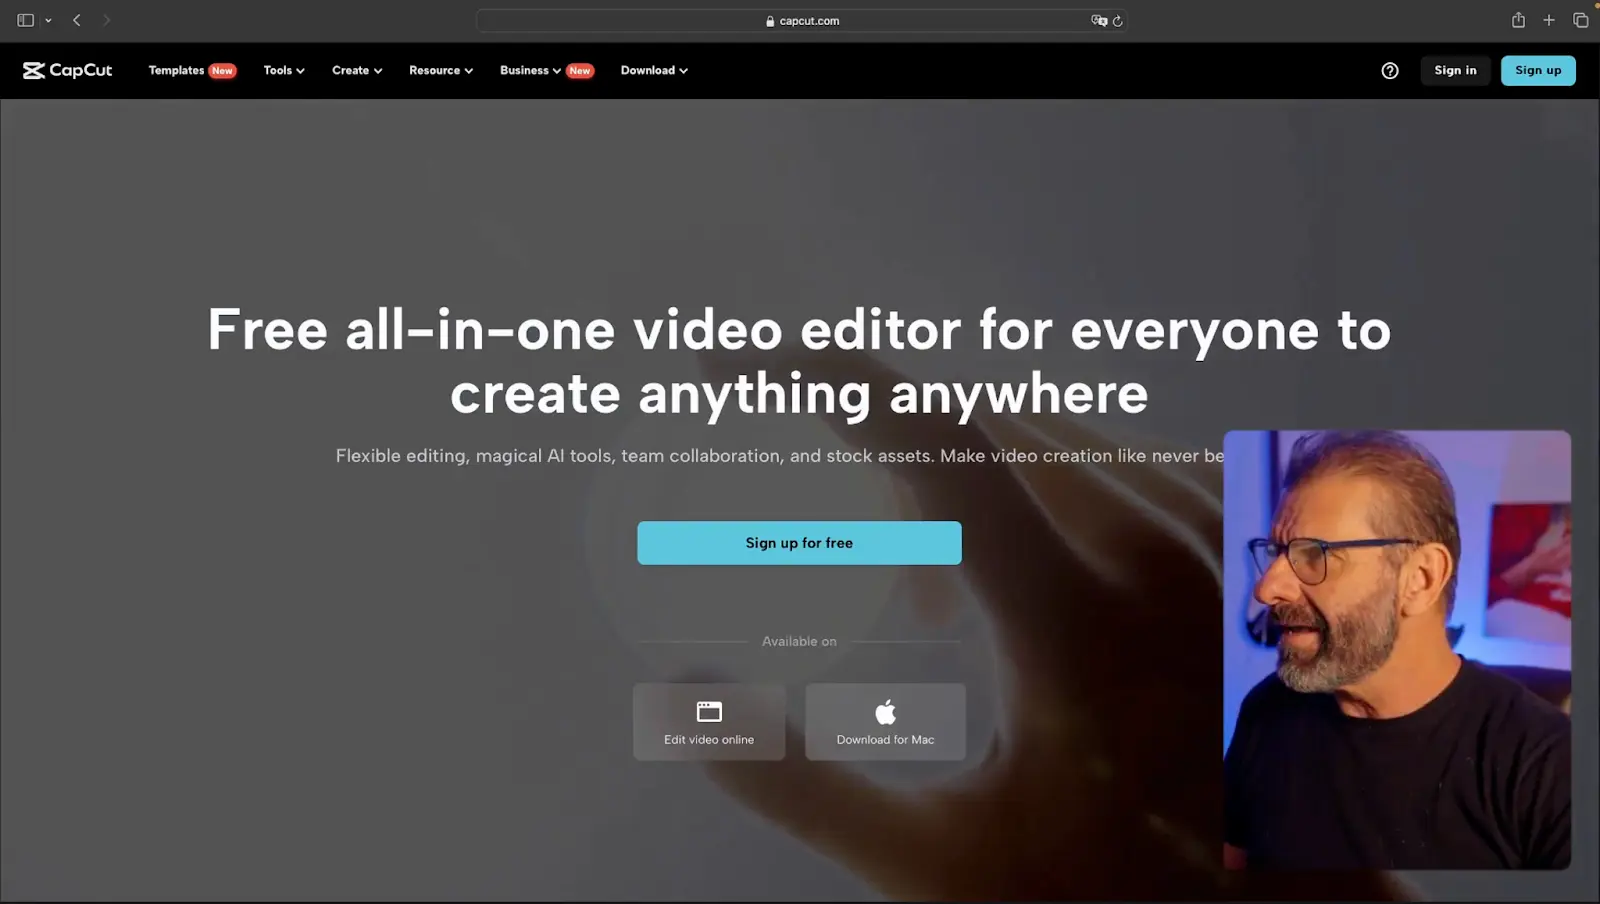This screenshot has height=904, width=1600.
Task: Open the Templates menu item
Action: click(177, 70)
